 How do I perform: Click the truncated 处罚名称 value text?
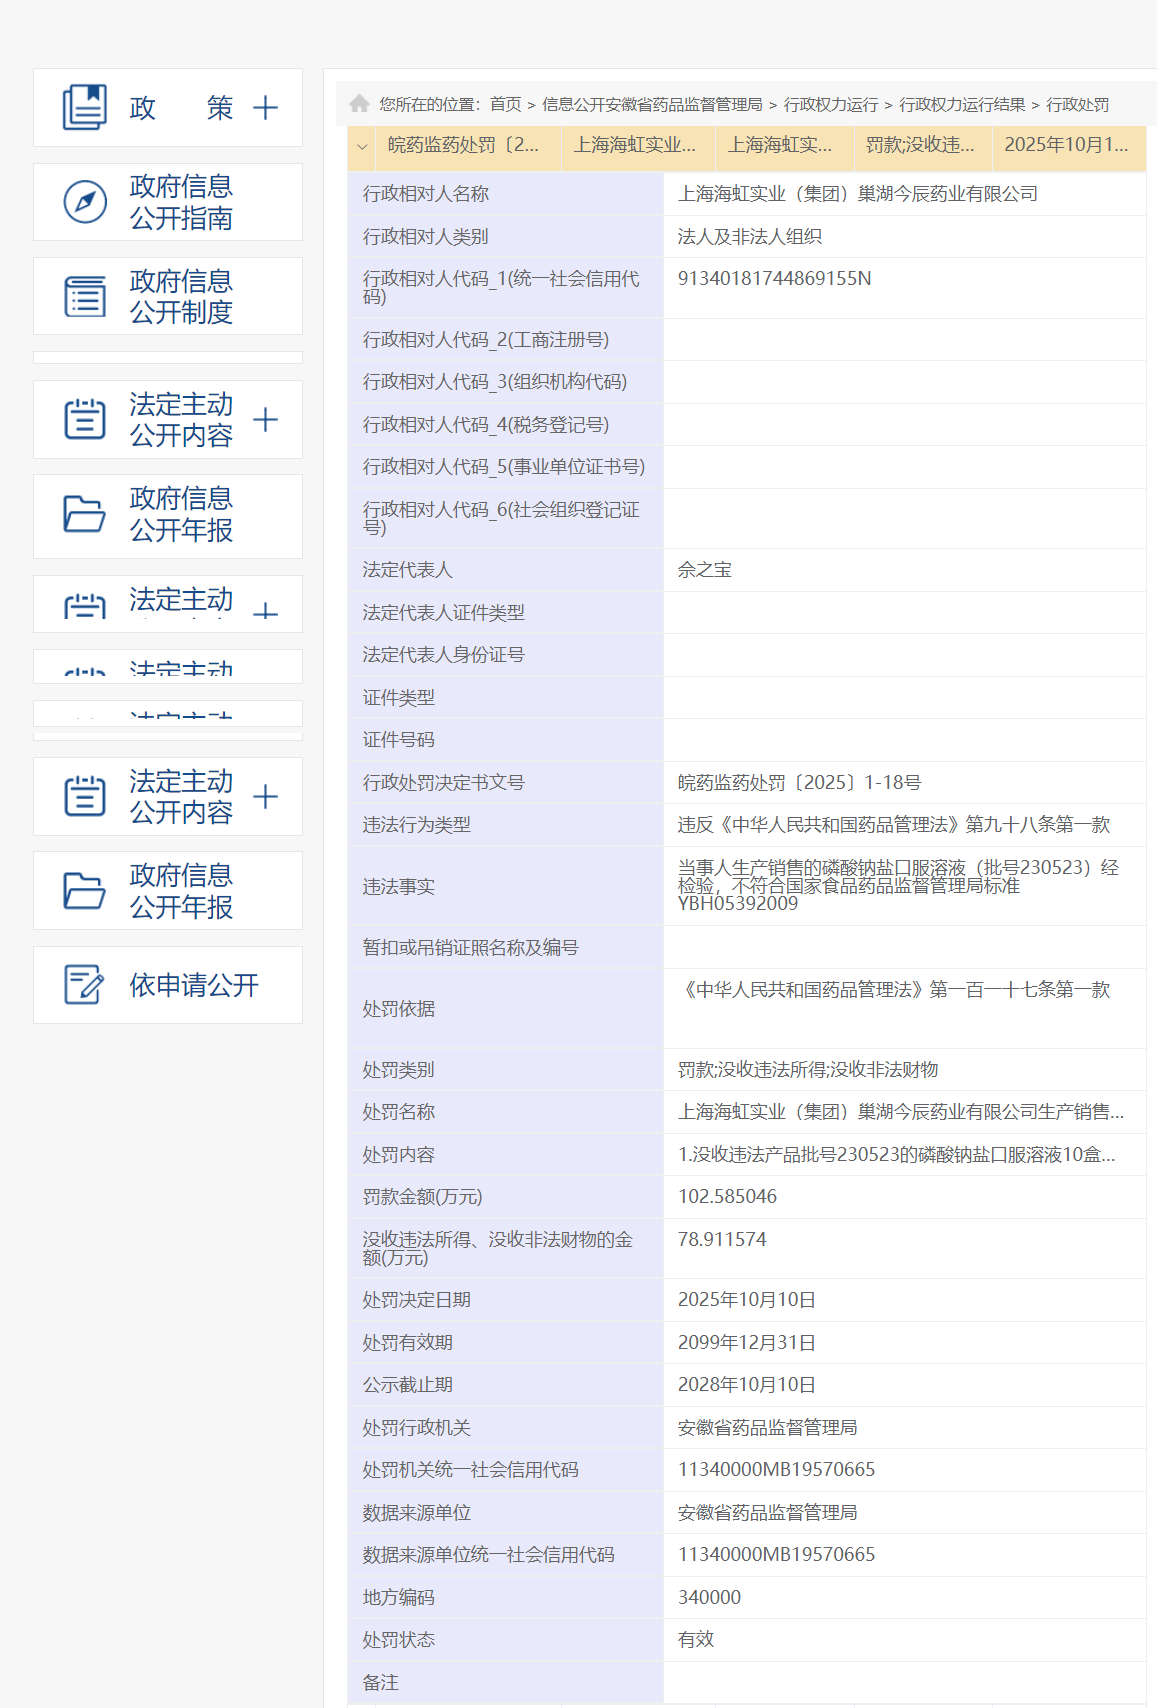(901, 1112)
